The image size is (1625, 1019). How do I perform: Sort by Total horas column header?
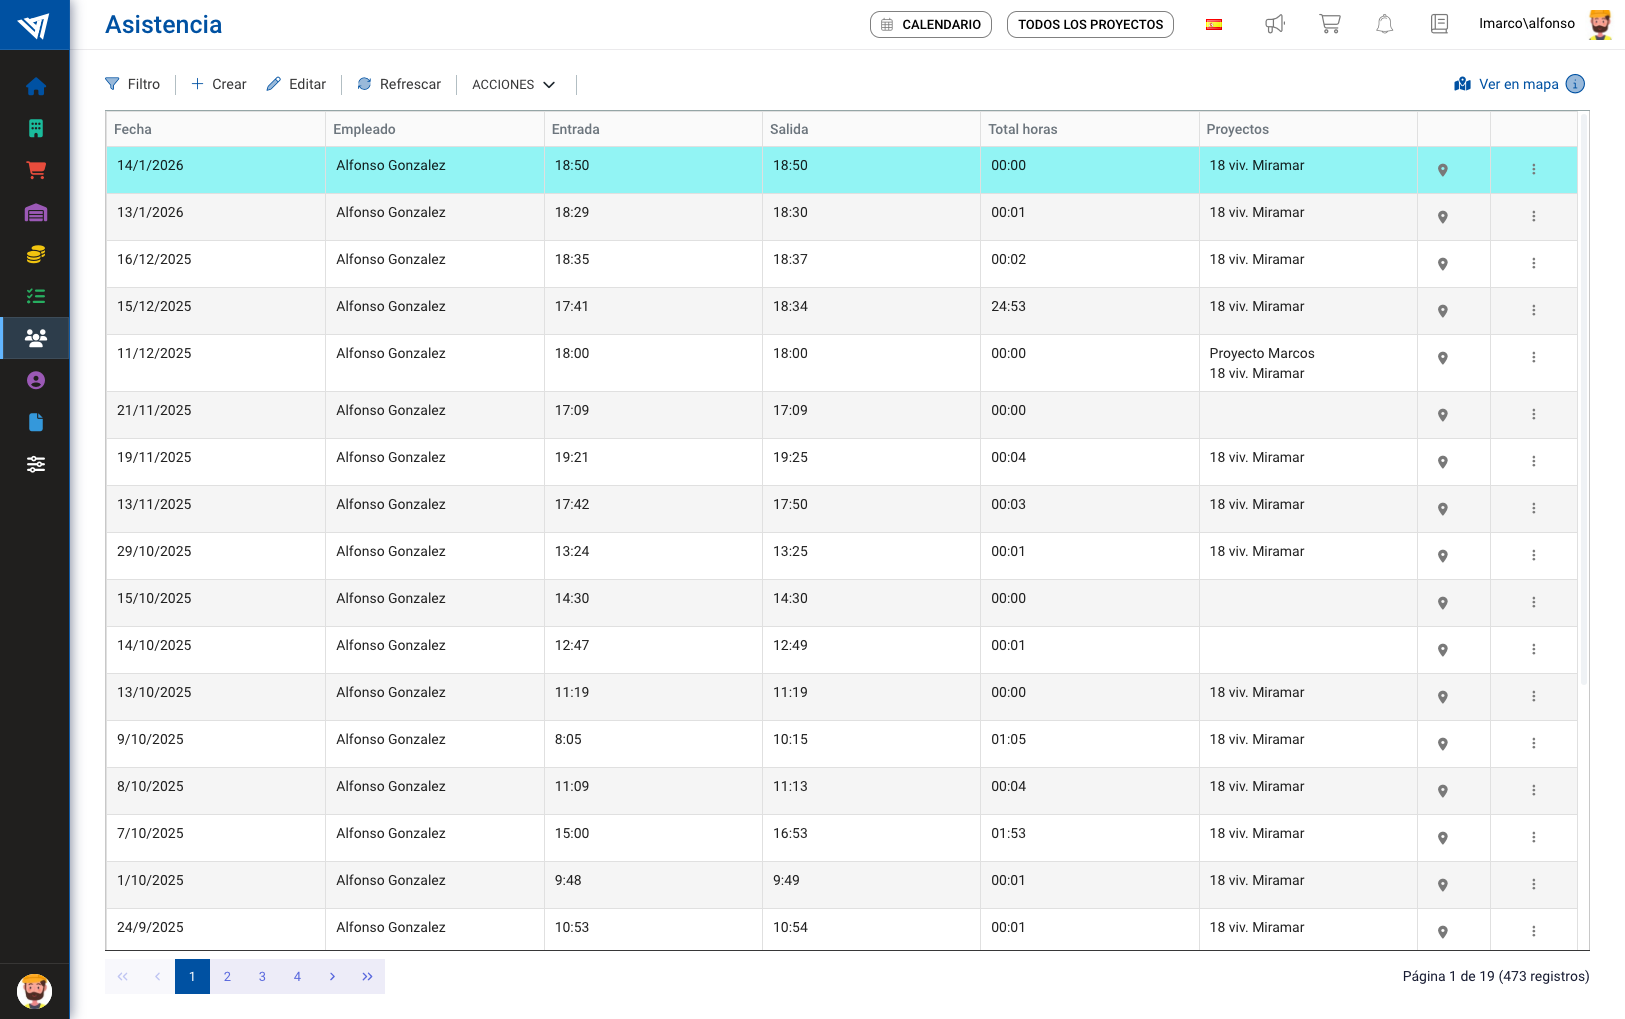tap(1022, 129)
